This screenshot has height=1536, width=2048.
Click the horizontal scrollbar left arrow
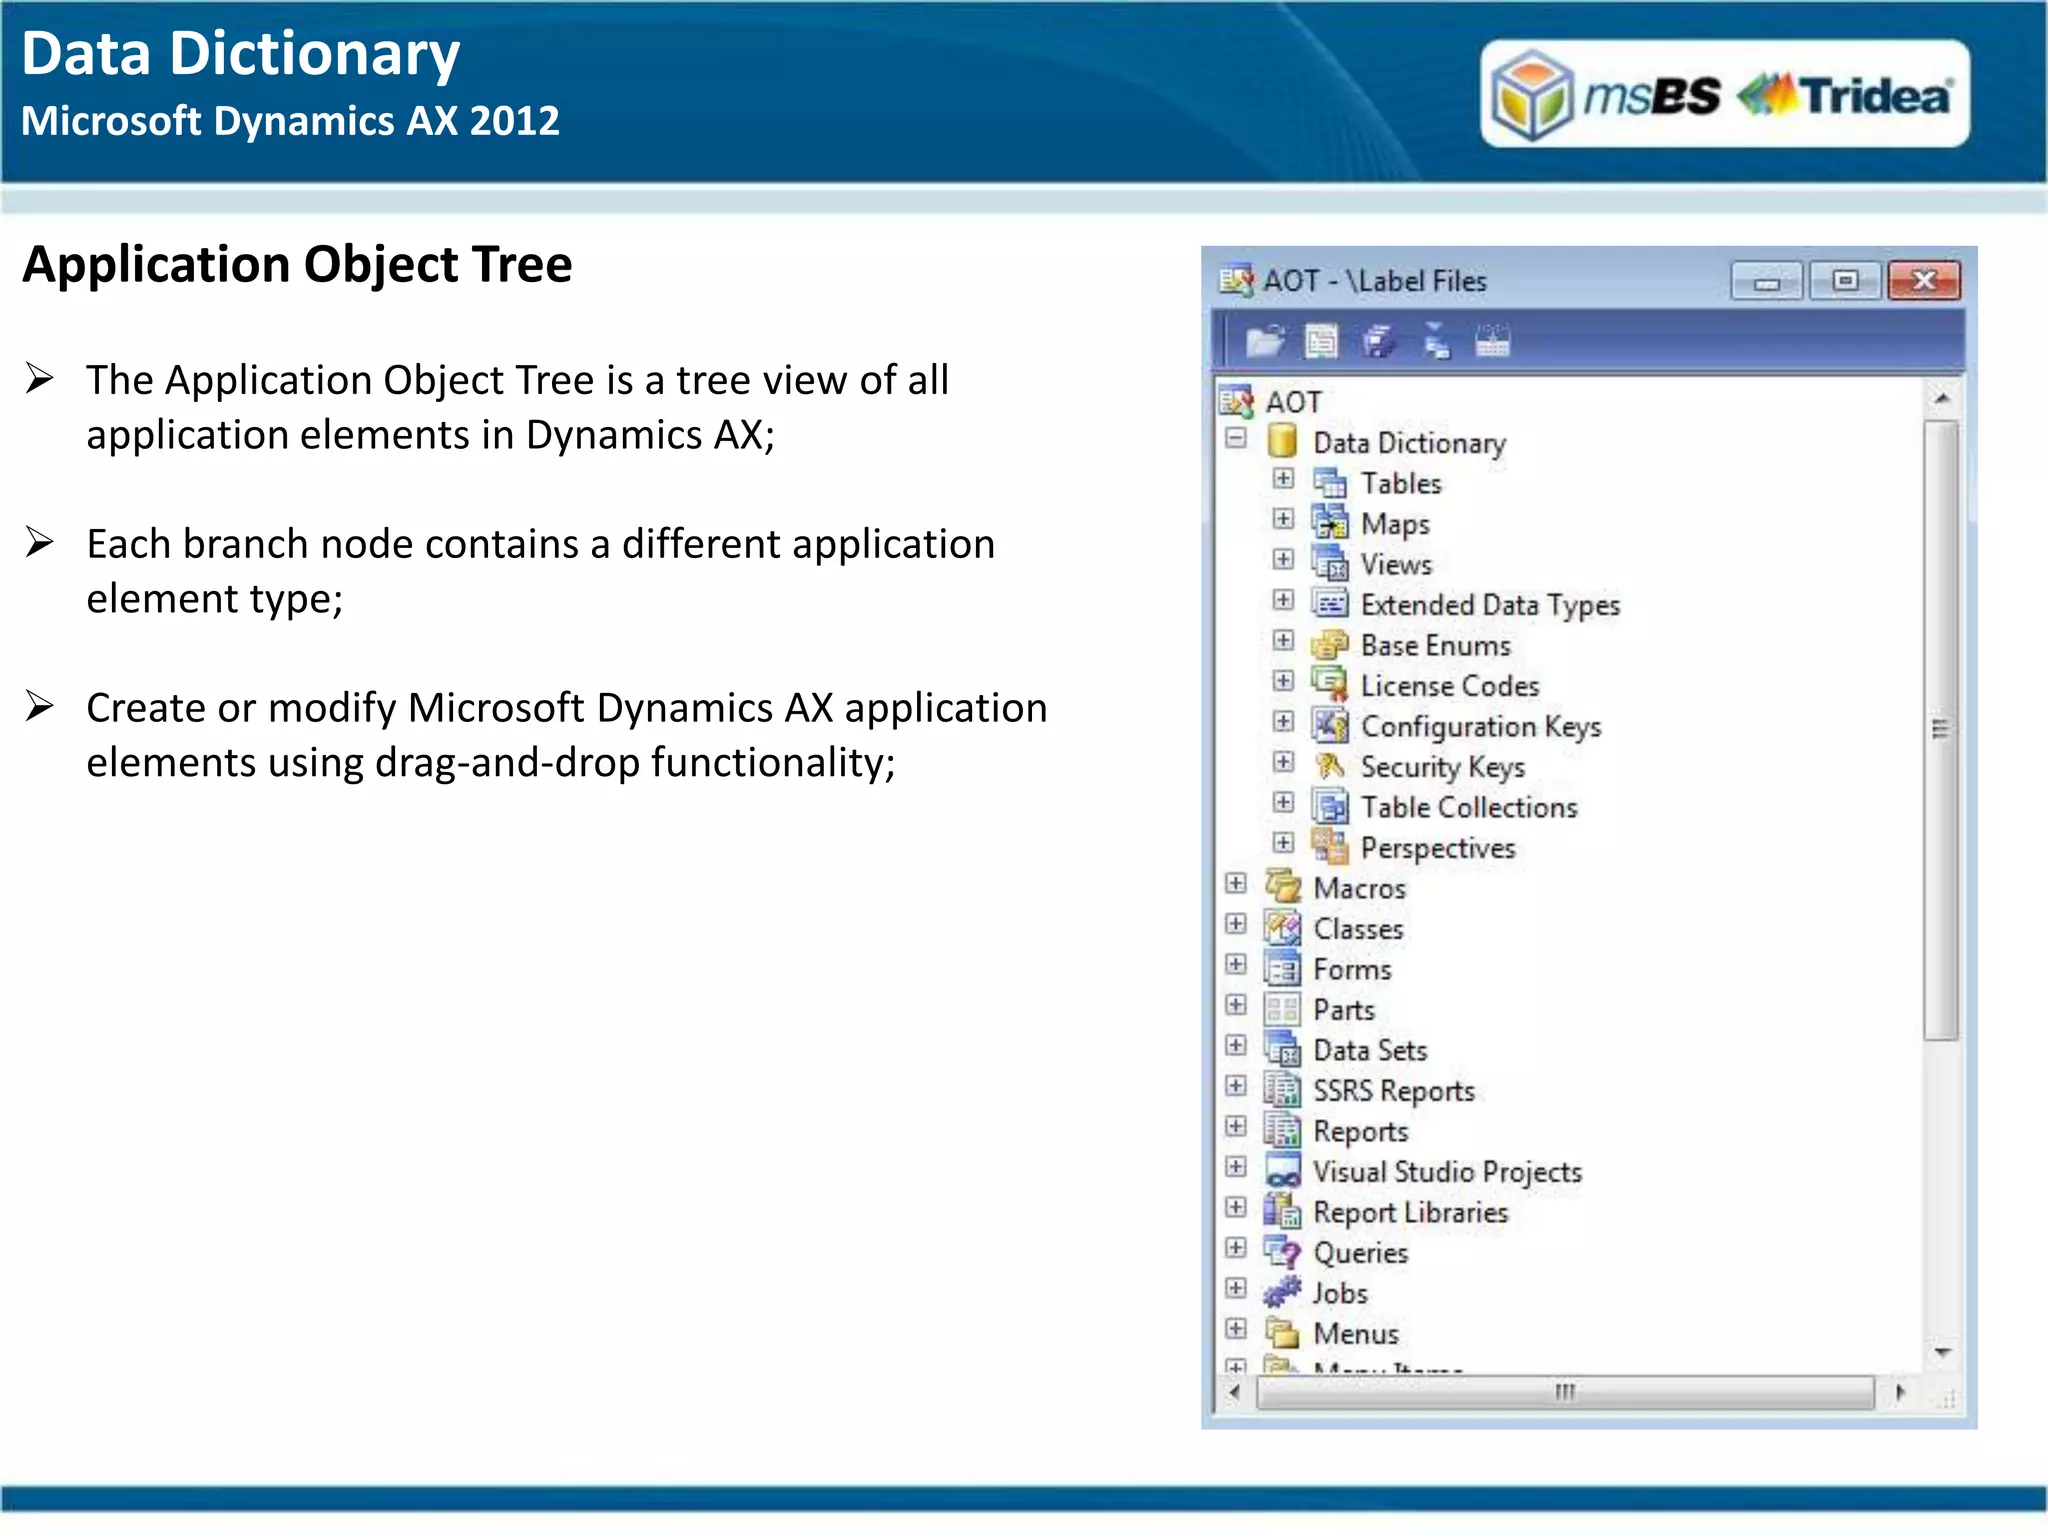(x=1235, y=1391)
